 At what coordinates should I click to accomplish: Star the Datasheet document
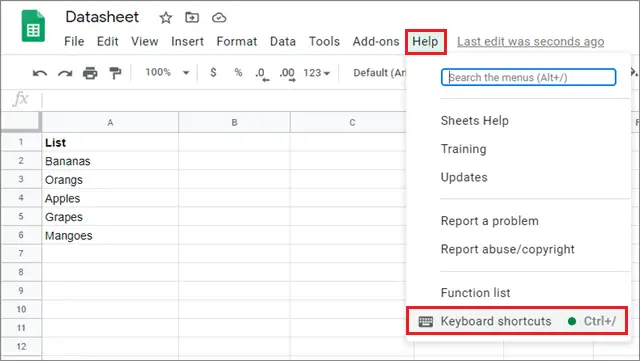[166, 18]
